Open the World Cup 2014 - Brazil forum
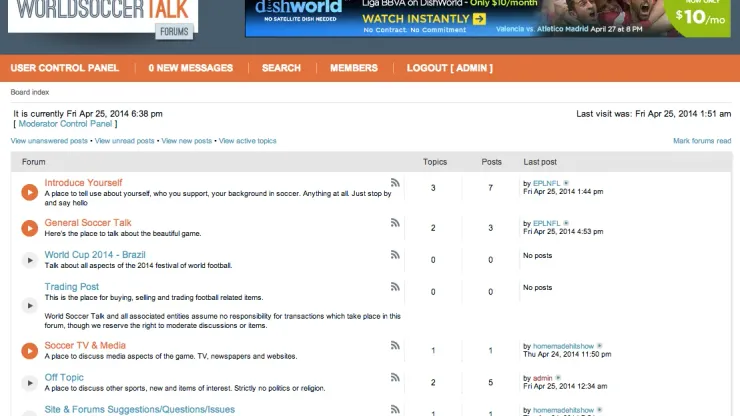The width and height of the screenshot is (740, 416). point(95,255)
